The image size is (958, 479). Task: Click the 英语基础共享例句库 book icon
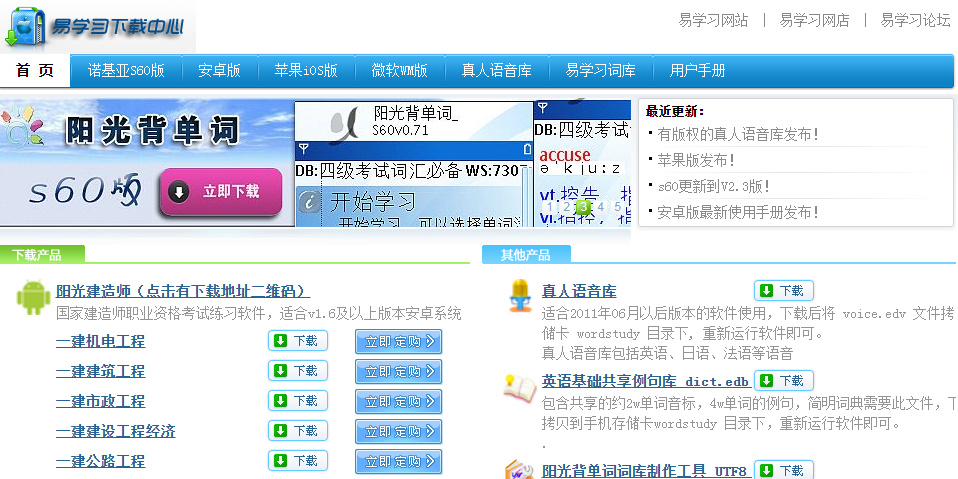pos(519,388)
